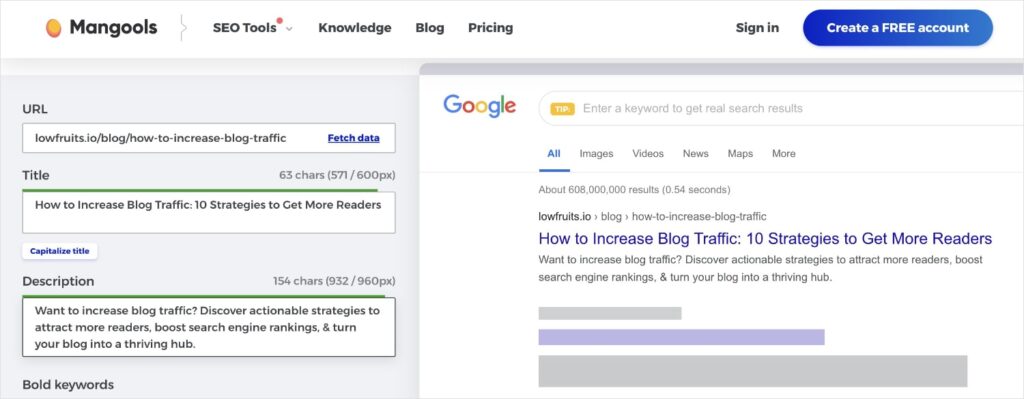Screen dimensions: 1024x399
Task: Click the preview snippet description text
Action: [x=761, y=268]
